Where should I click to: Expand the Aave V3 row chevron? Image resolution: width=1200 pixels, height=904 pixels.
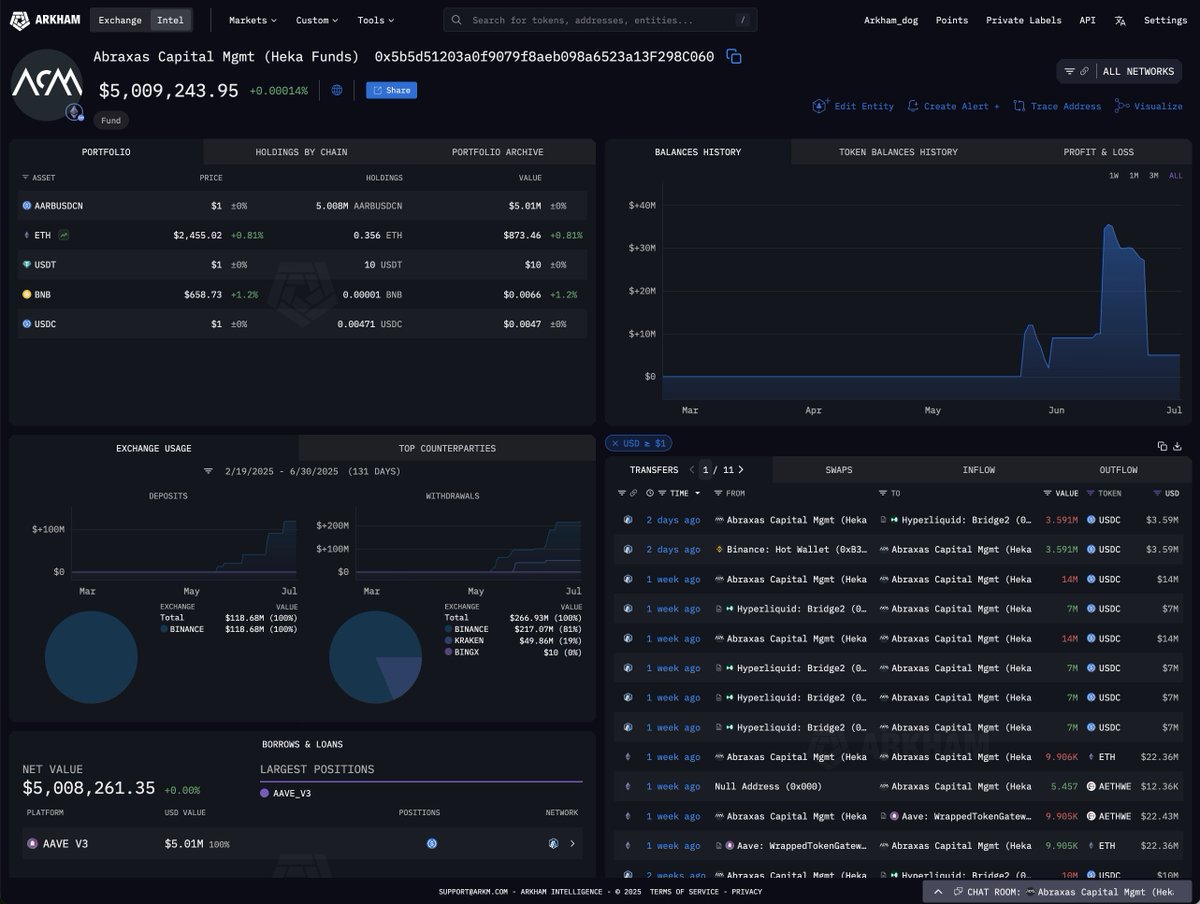tap(572, 844)
